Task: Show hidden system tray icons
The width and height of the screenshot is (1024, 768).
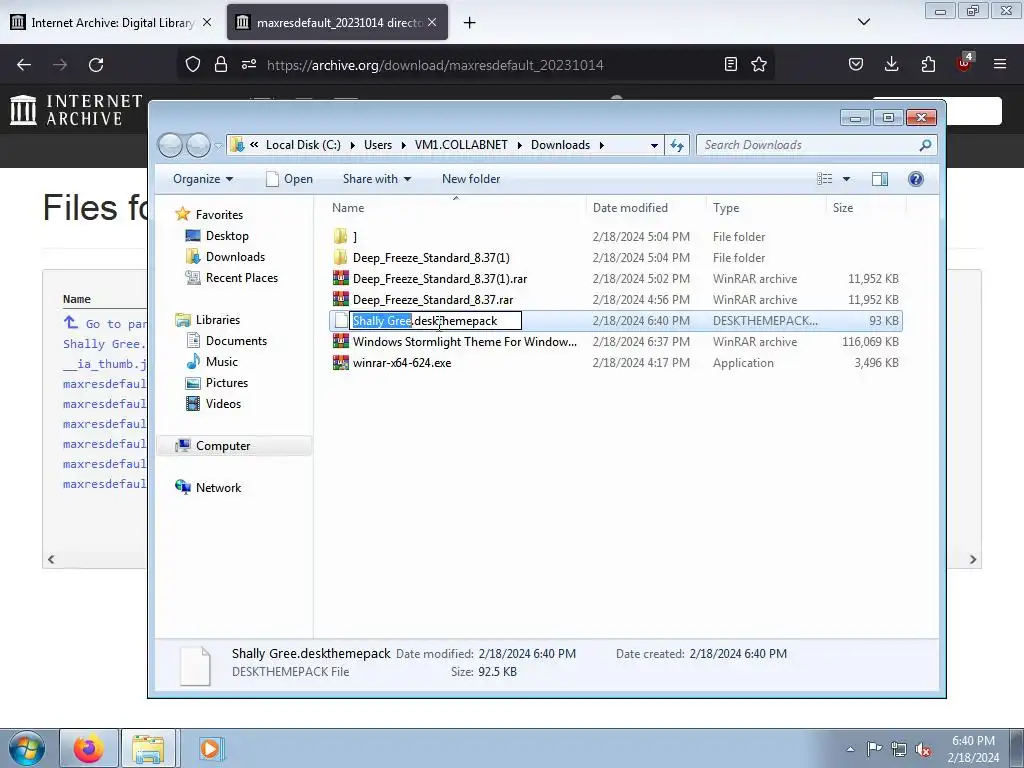Action: (x=850, y=749)
